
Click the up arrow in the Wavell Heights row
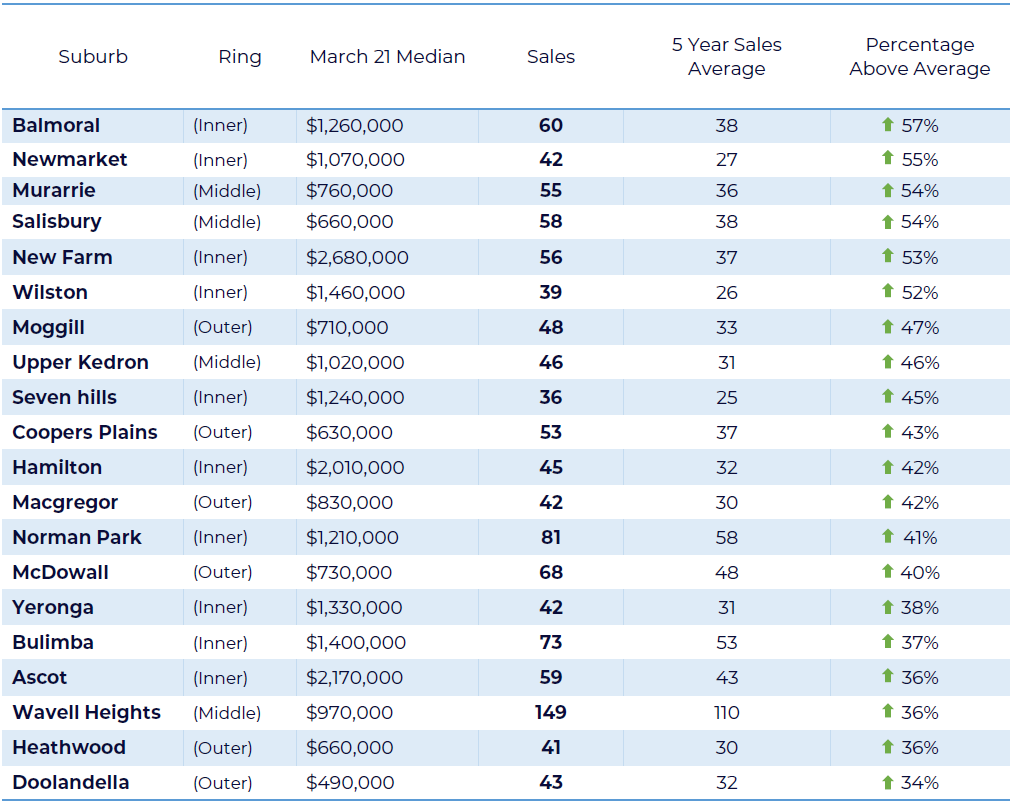pos(887,711)
